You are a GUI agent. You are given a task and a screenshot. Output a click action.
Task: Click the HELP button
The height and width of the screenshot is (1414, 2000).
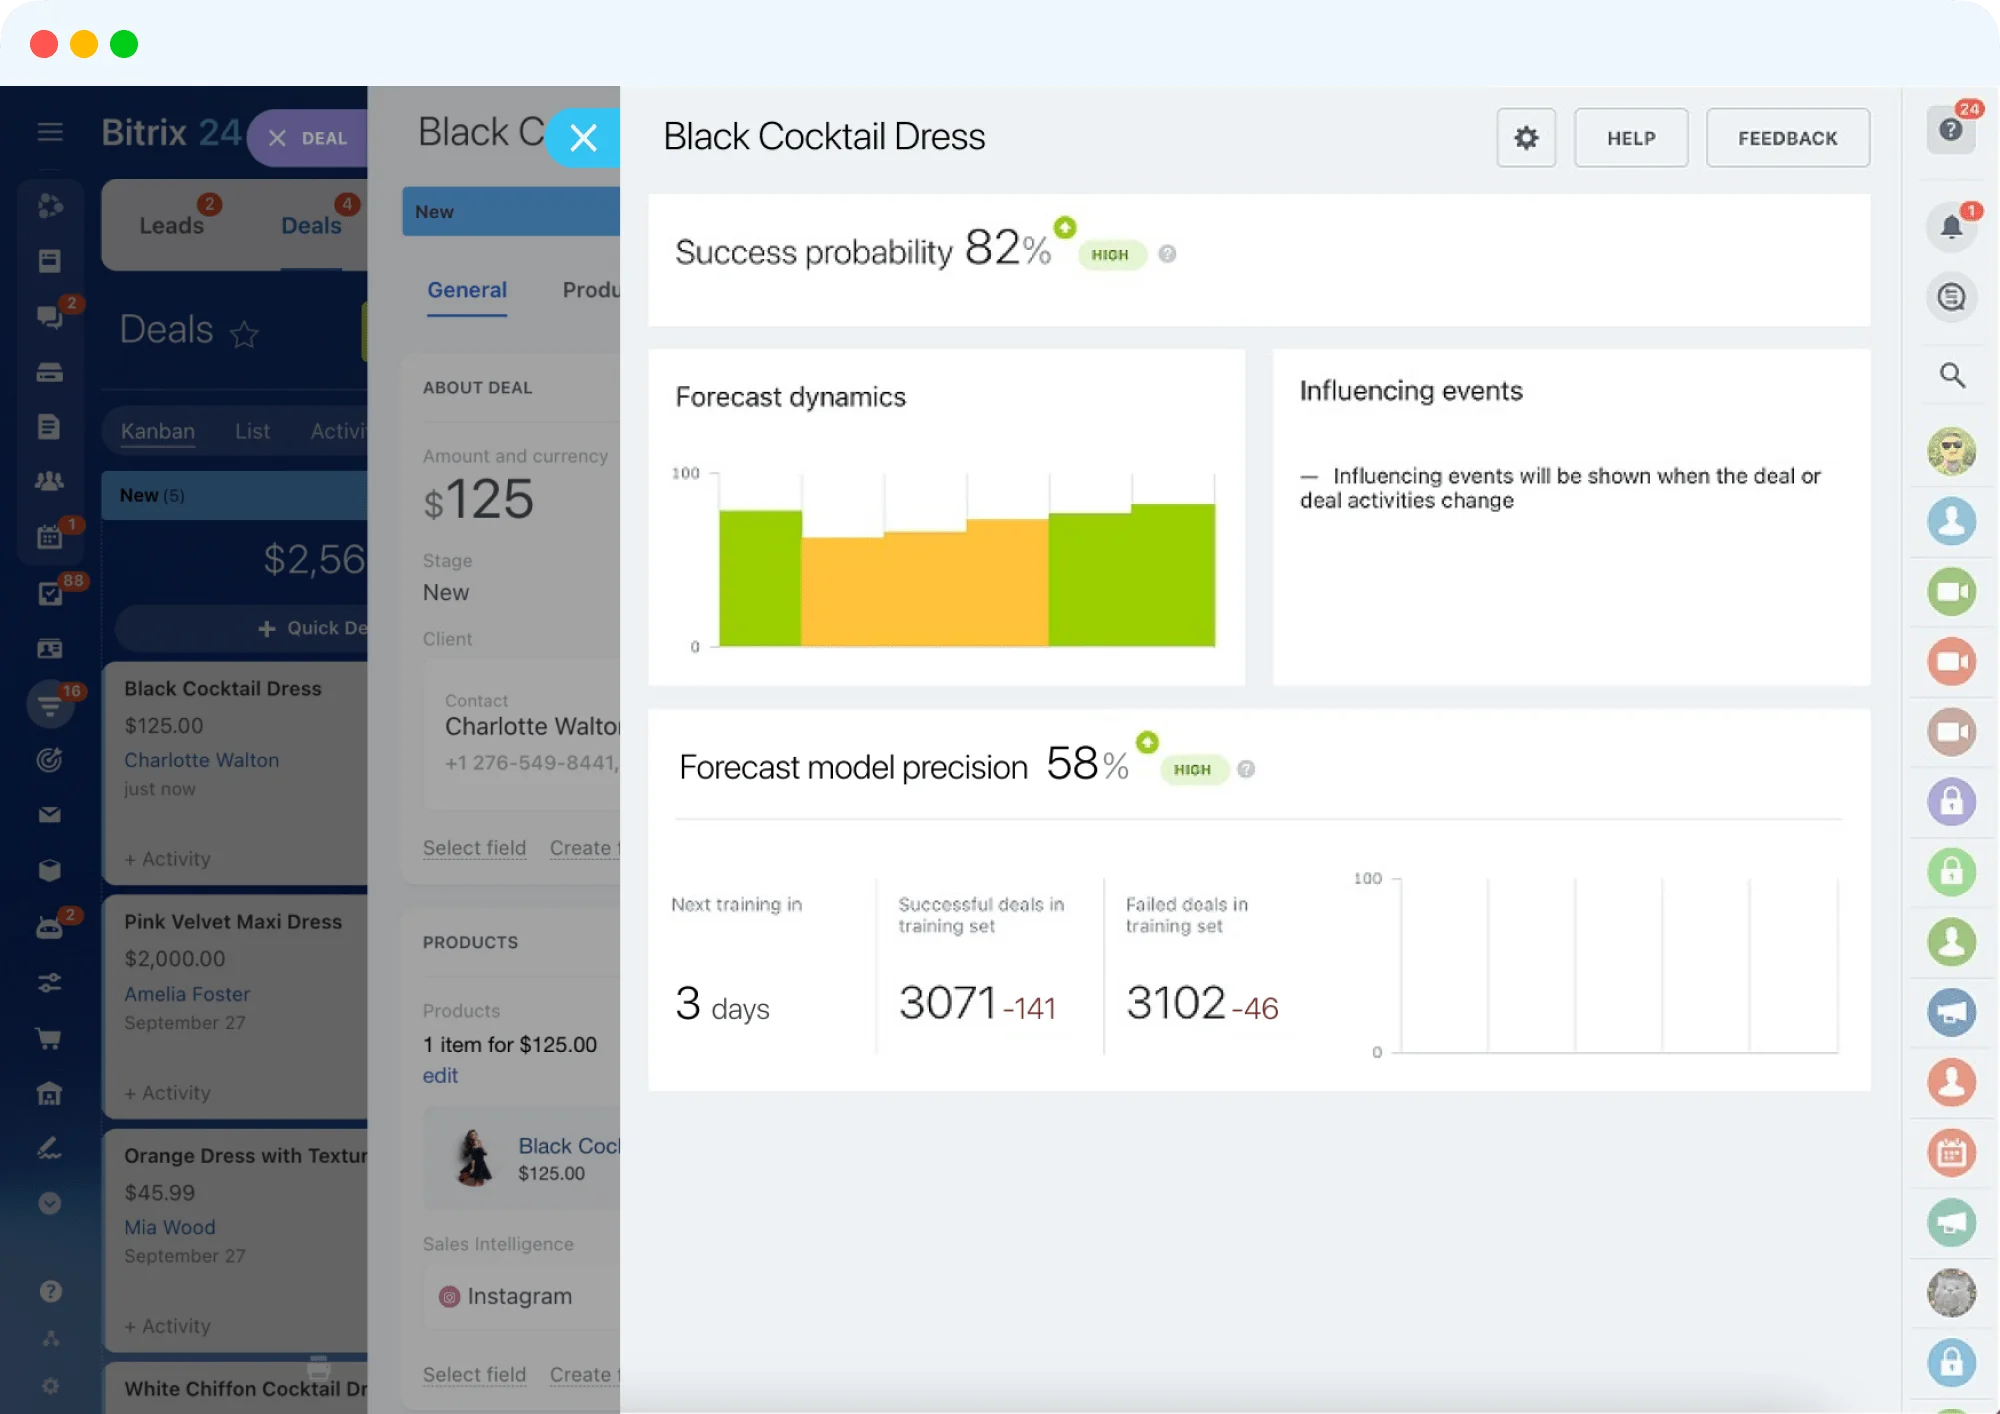1631,138
